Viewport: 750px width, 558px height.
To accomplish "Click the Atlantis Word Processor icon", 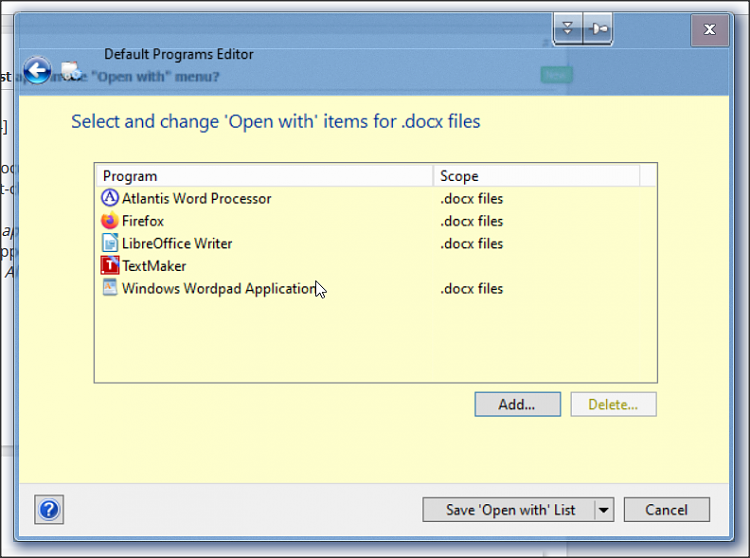I will [x=110, y=198].
